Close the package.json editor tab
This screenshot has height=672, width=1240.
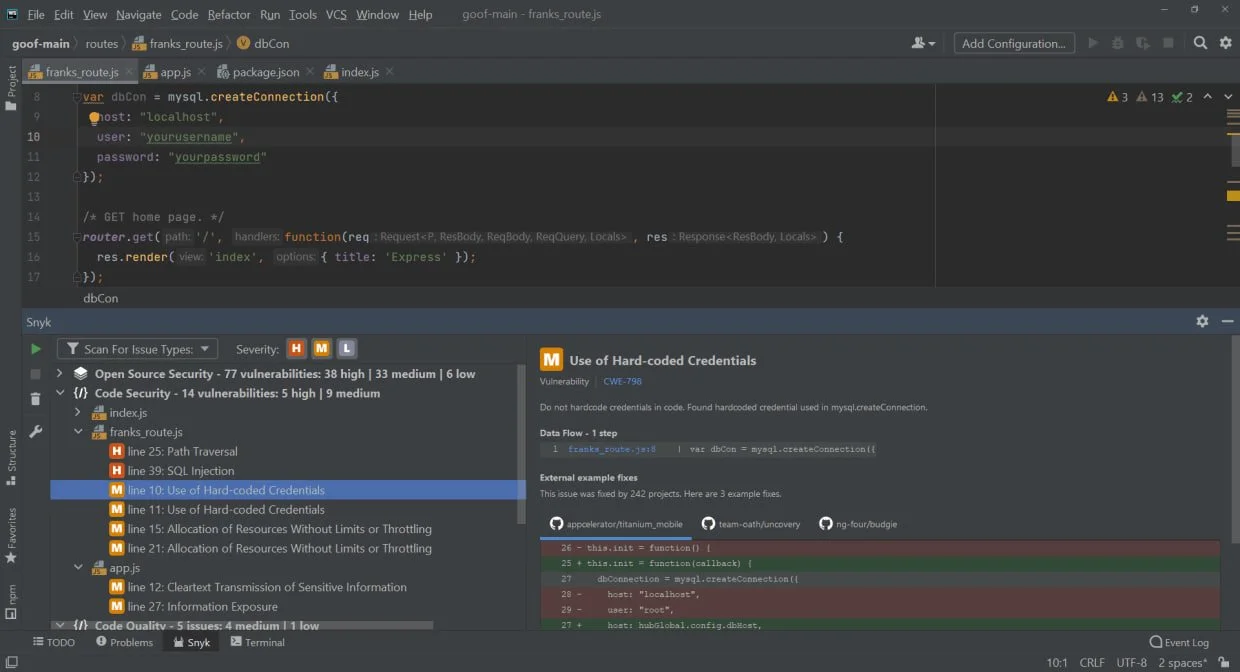309,72
